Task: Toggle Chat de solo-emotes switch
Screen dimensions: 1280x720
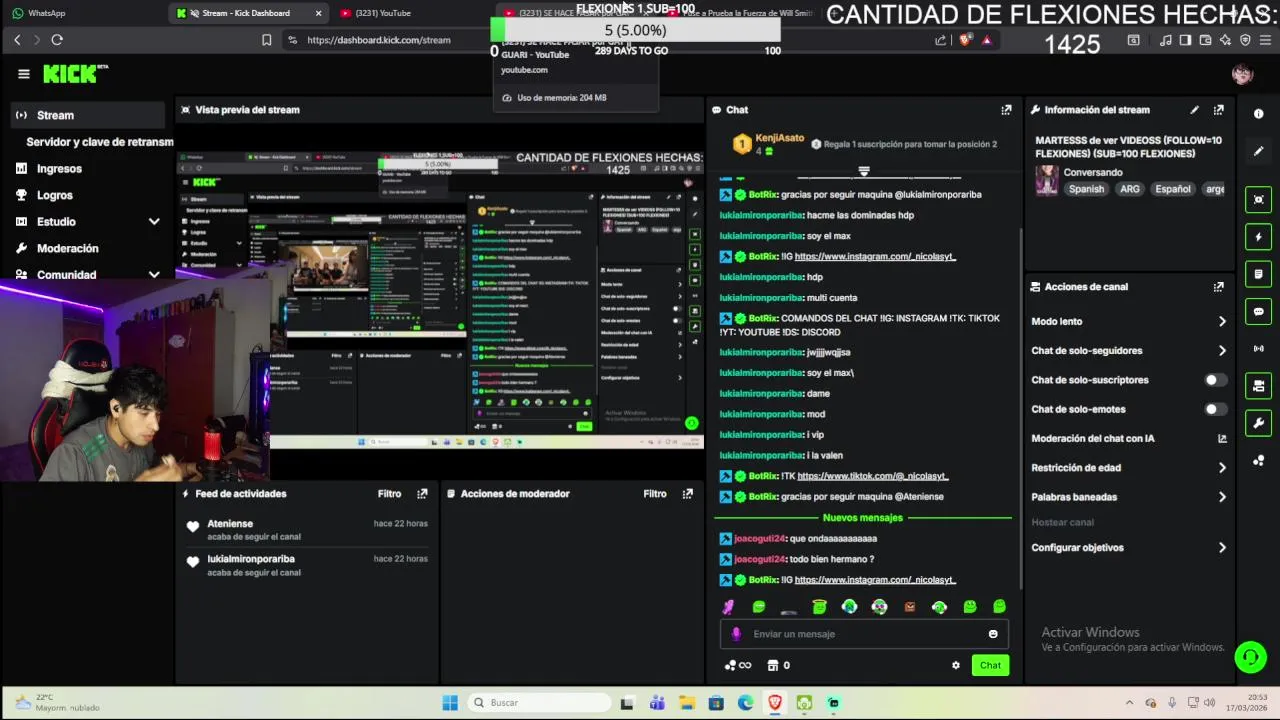Action: (1215, 409)
